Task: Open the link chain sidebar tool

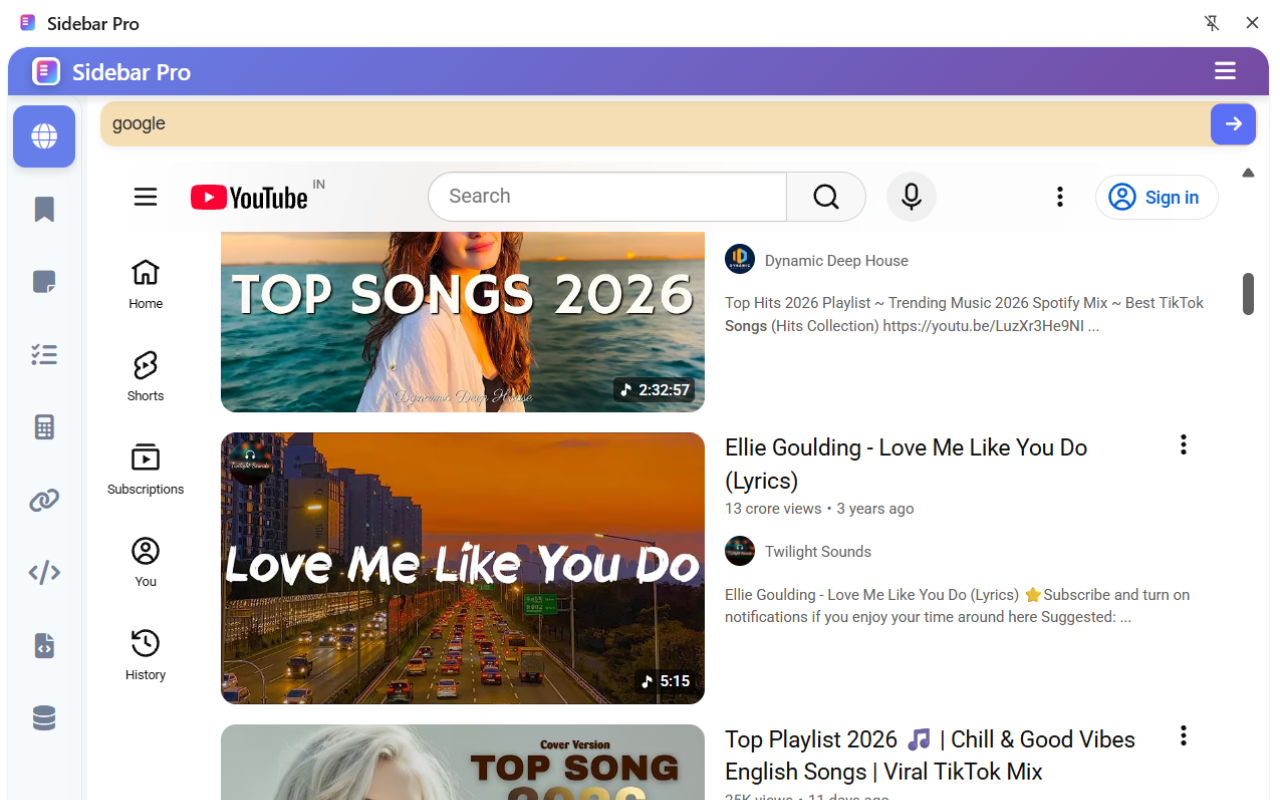Action: click(44, 500)
